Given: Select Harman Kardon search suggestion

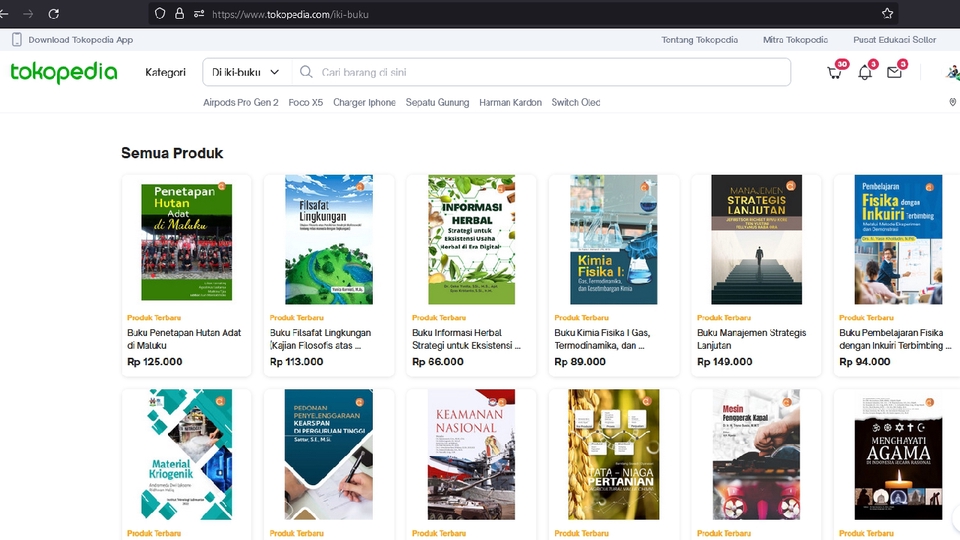Looking at the screenshot, I should tap(510, 102).
